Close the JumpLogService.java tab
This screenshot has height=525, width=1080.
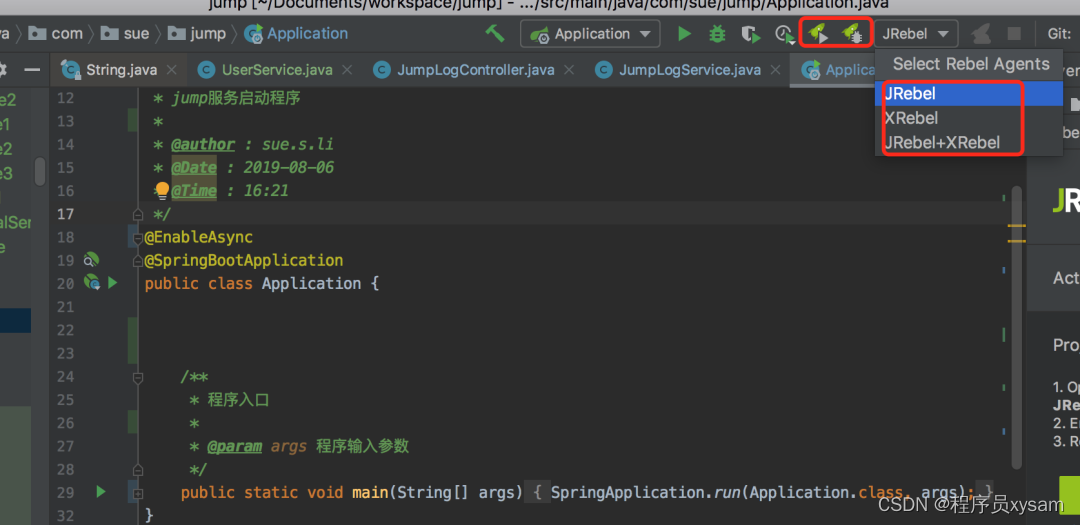[x=776, y=70]
